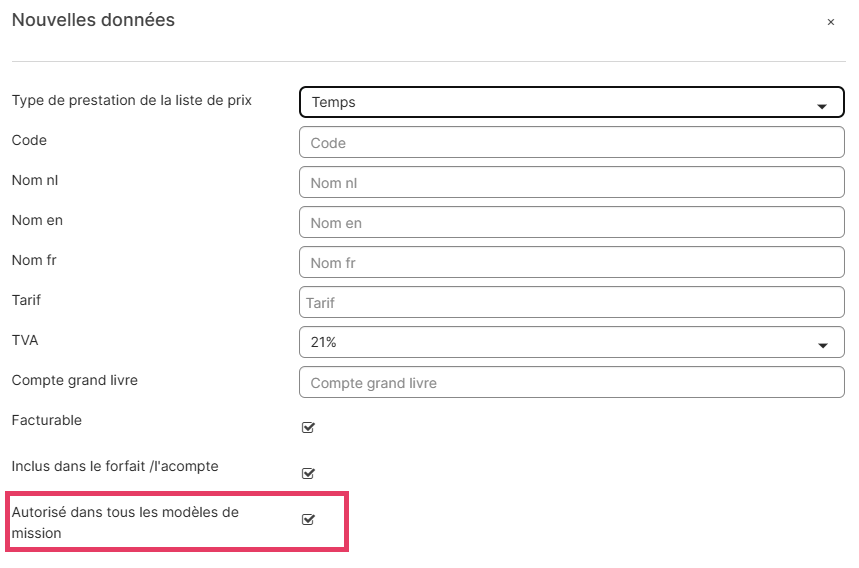Open the TVA 21% dropdown
The height and width of the screenshot is (568, 859).
560,342
